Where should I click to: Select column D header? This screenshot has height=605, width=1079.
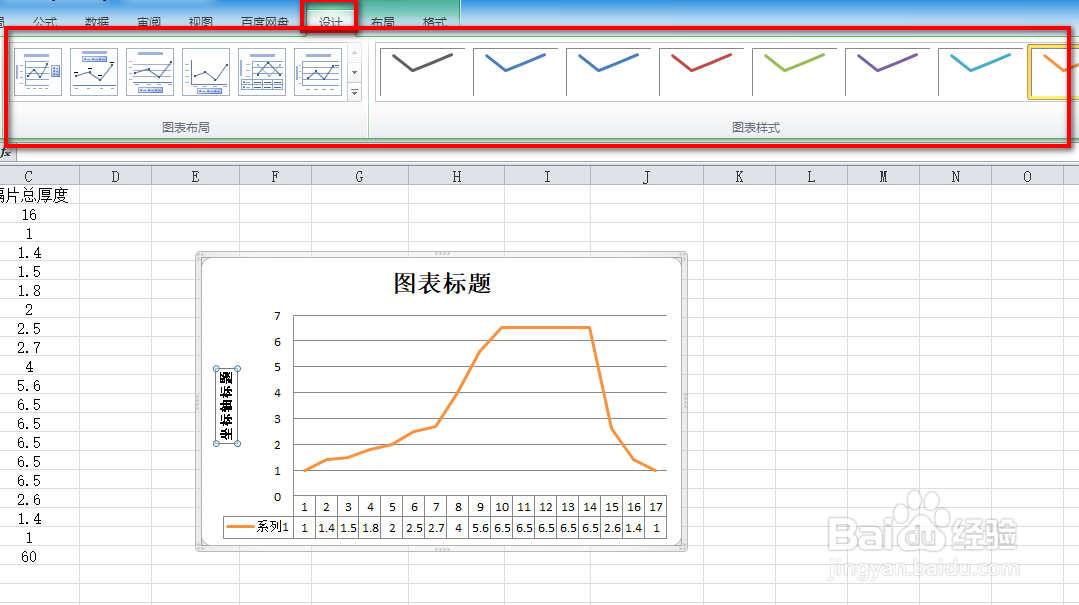[x=115, y=176]
